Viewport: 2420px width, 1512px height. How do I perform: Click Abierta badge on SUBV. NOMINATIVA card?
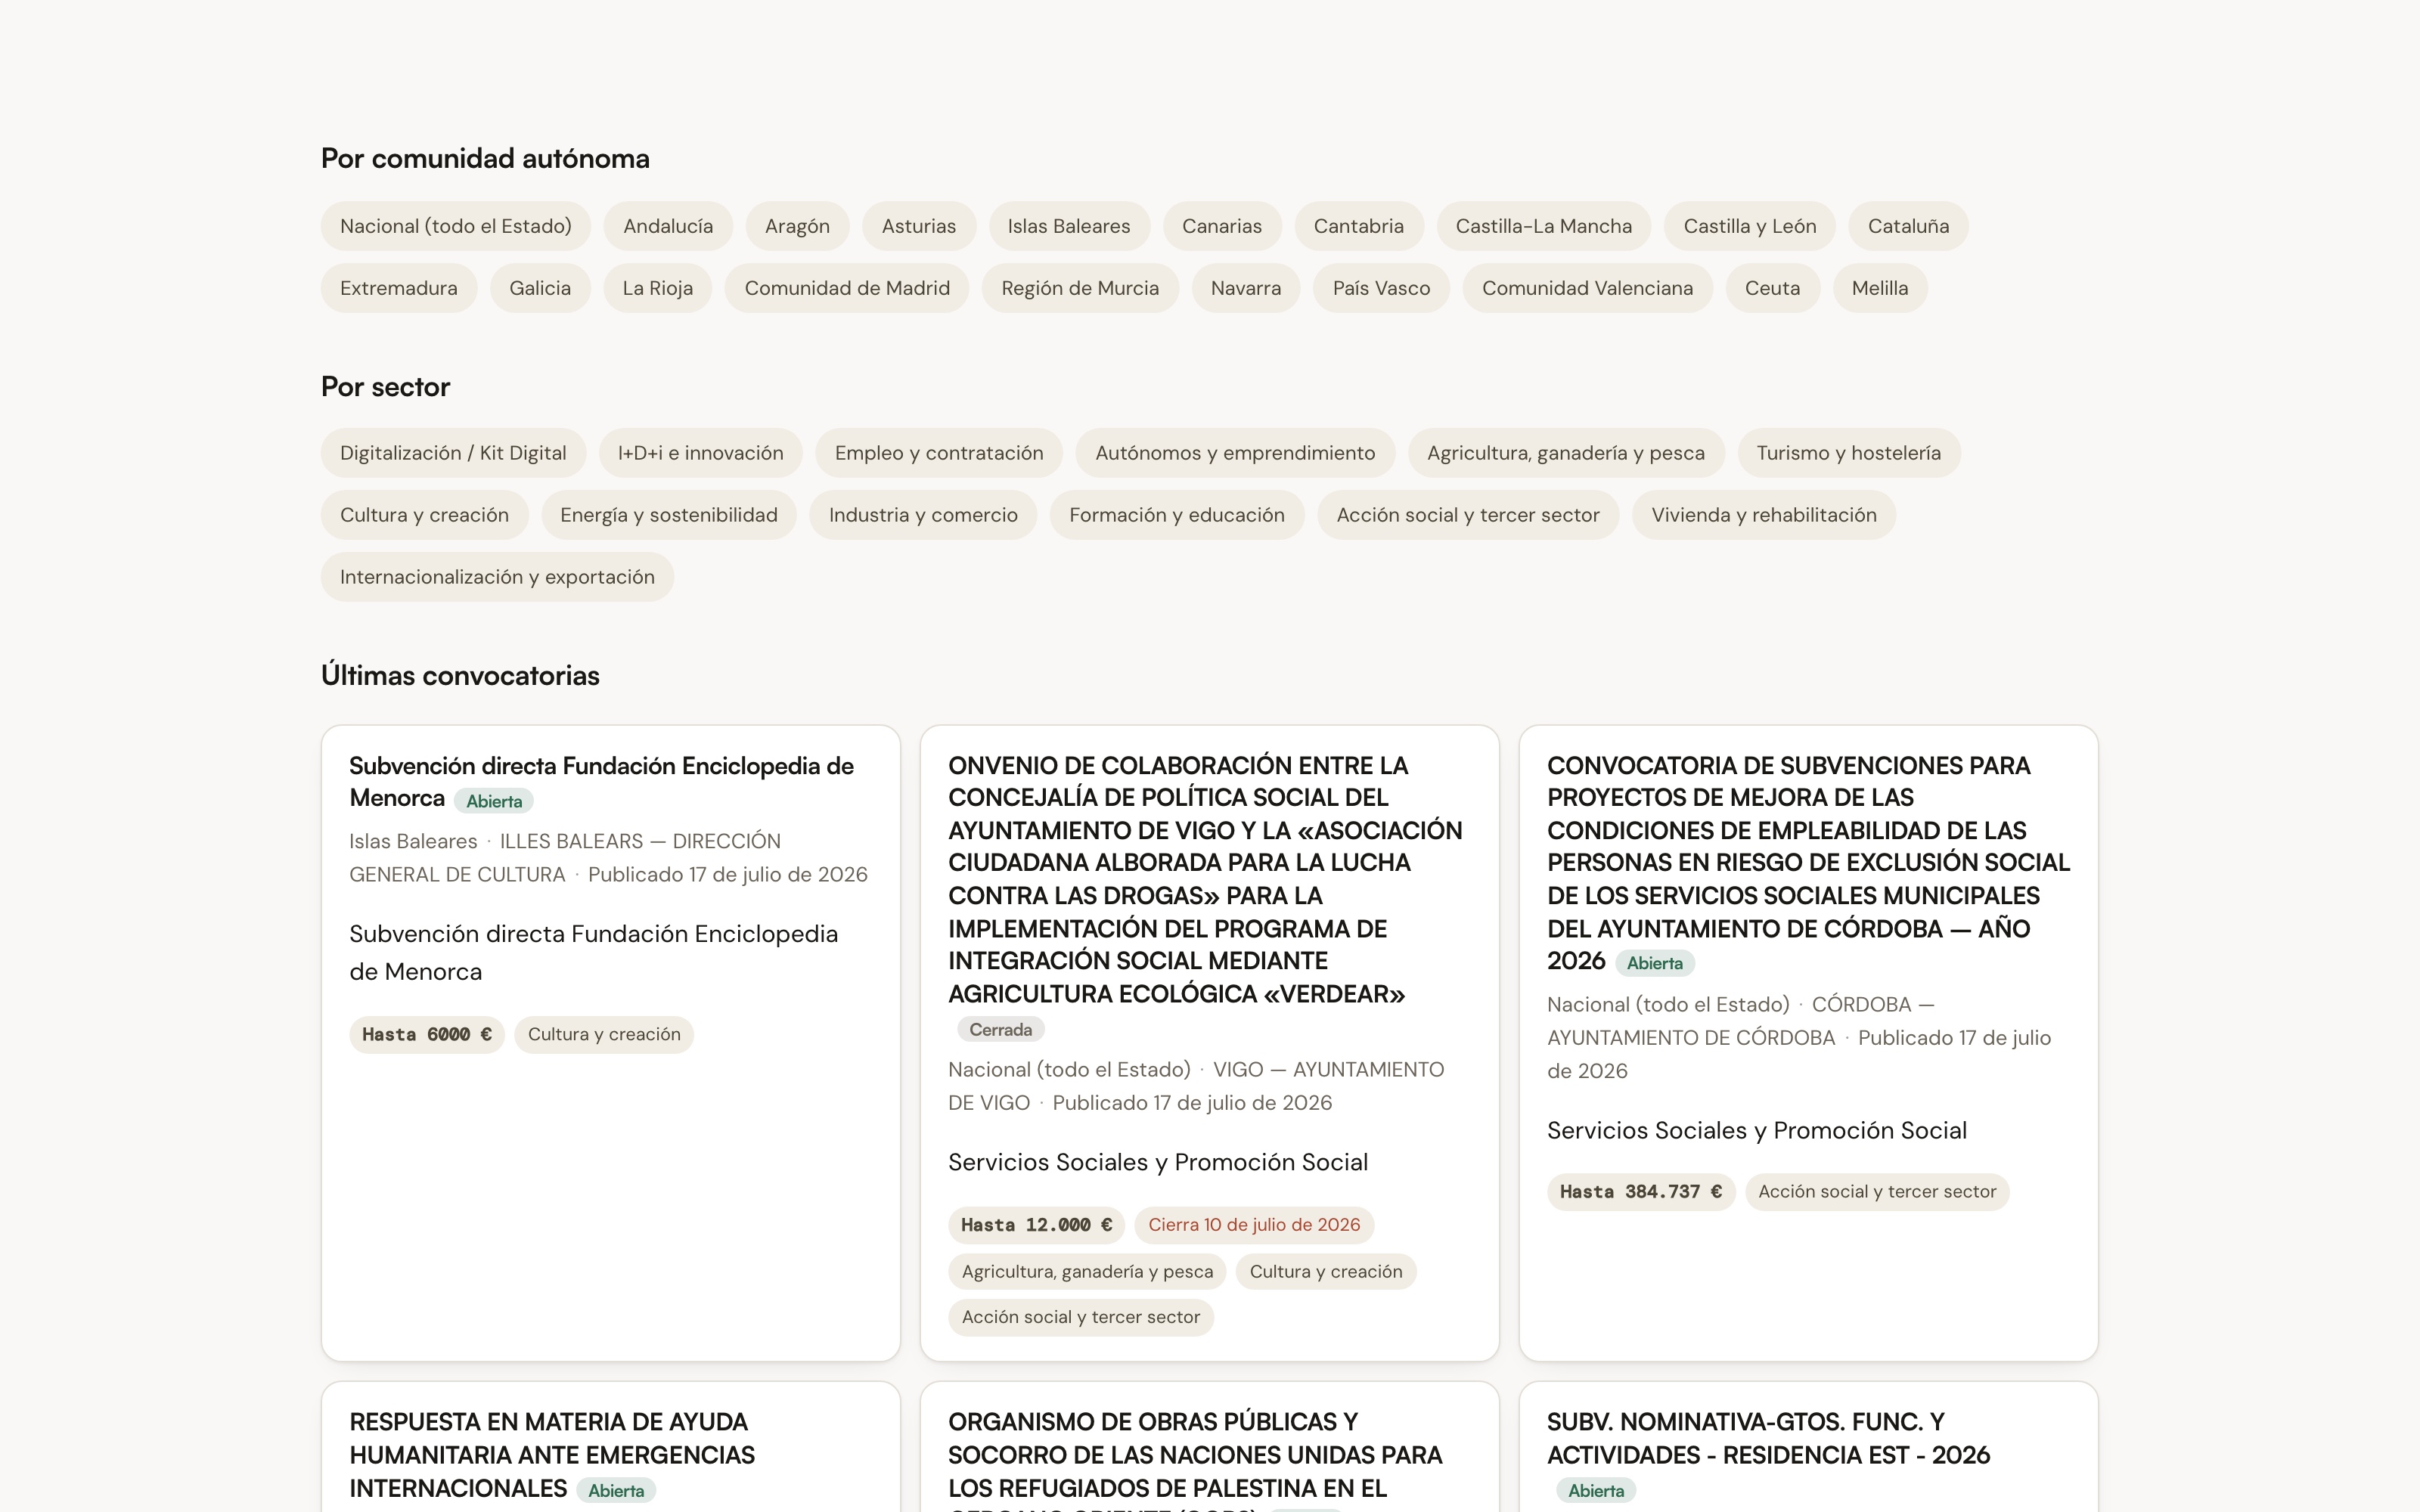pyautogui.click(x=1596, y=1491)
